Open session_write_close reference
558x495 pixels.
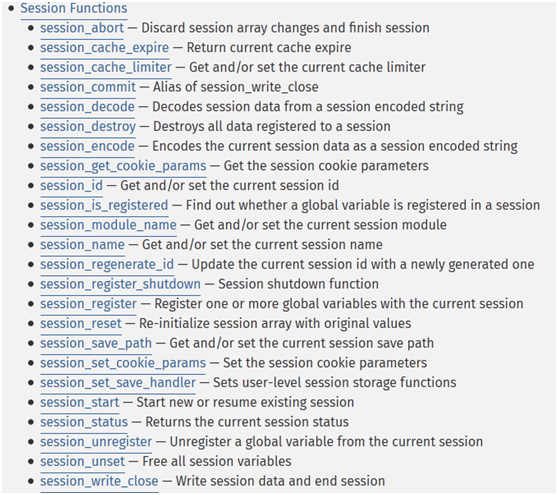(x=99, y=481)
